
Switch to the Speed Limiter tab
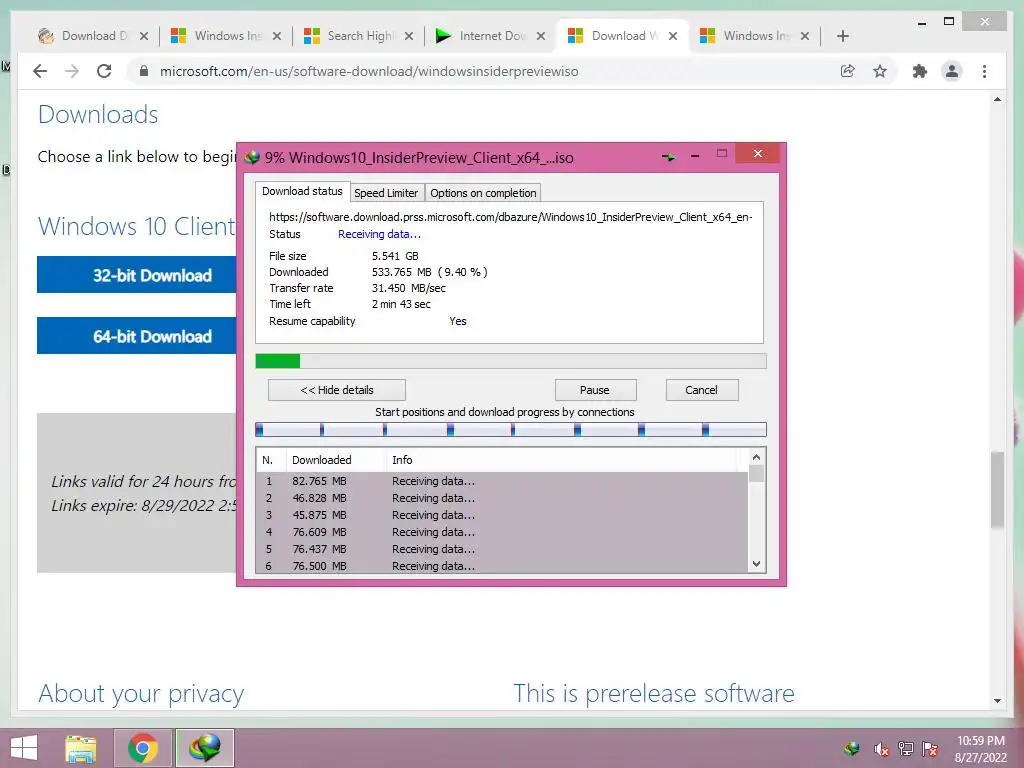coord(386,193)
